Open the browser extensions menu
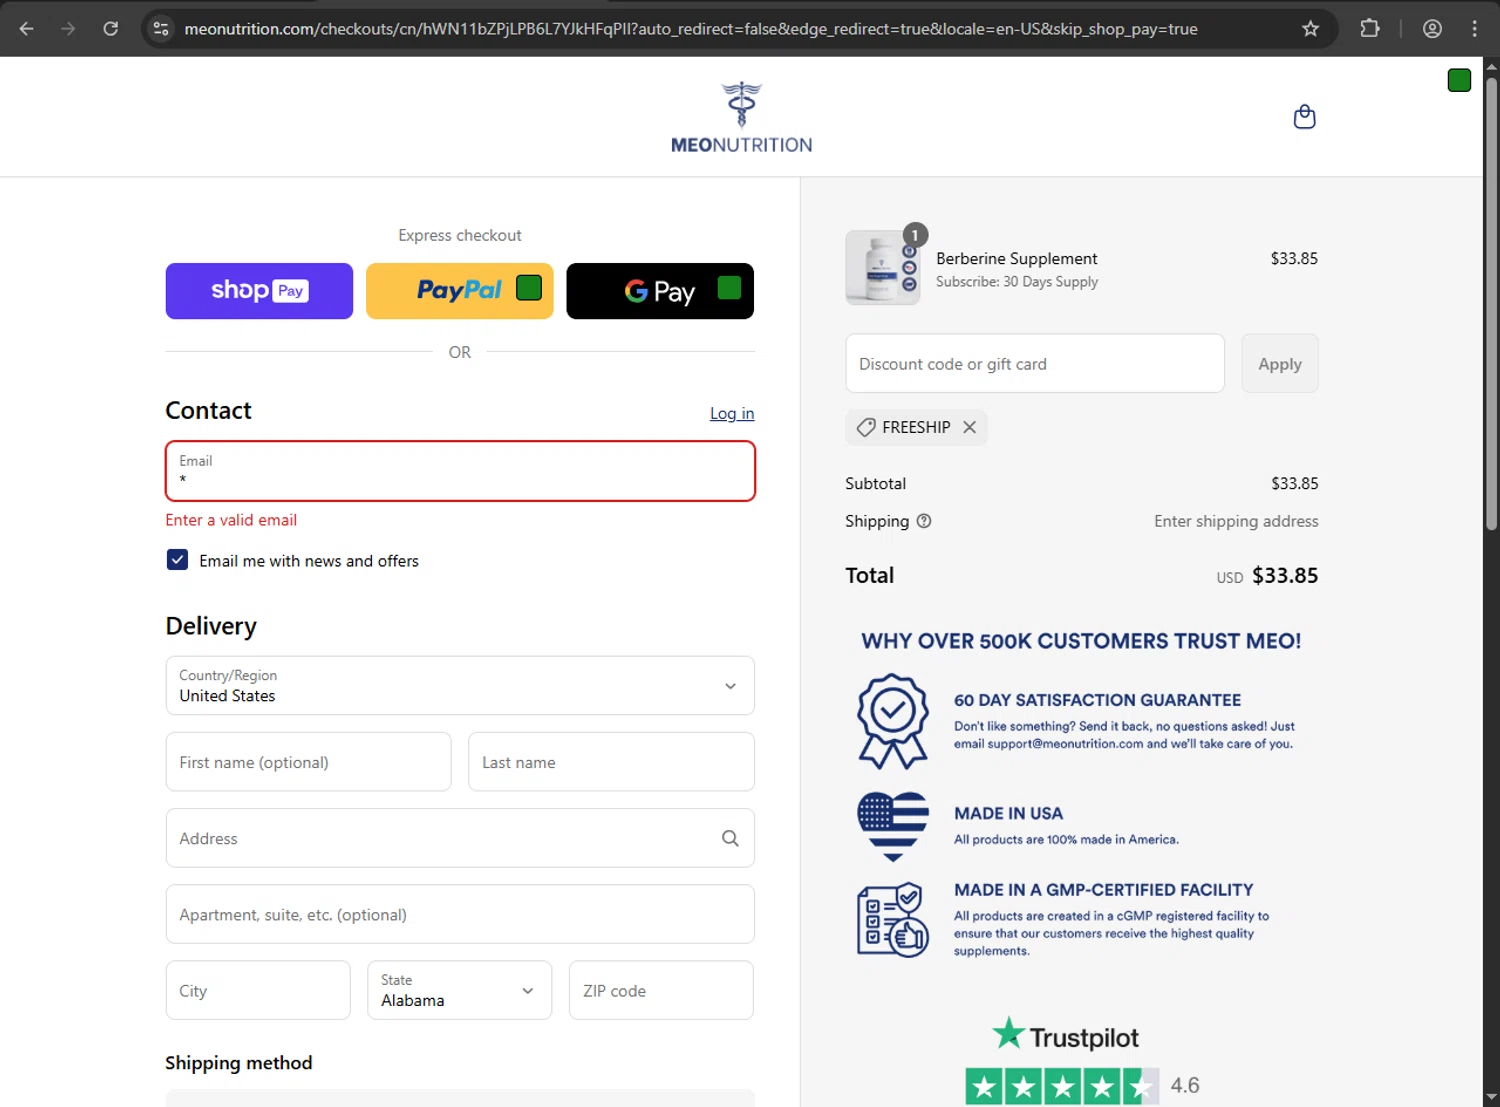The width and height of the screenshot is (1500, 1107). tap(1370, 29)
